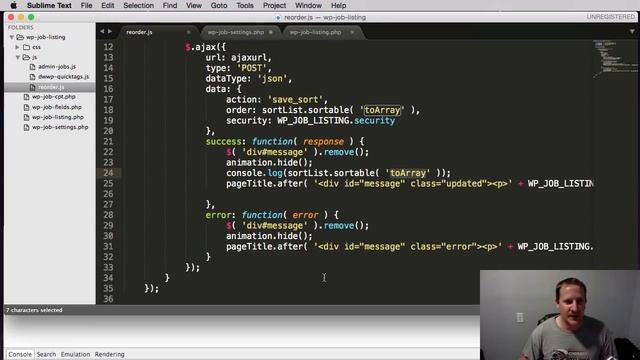Screen dimensions: 640x360
Task: Open the Selection menu
Action: coord(138,5)
